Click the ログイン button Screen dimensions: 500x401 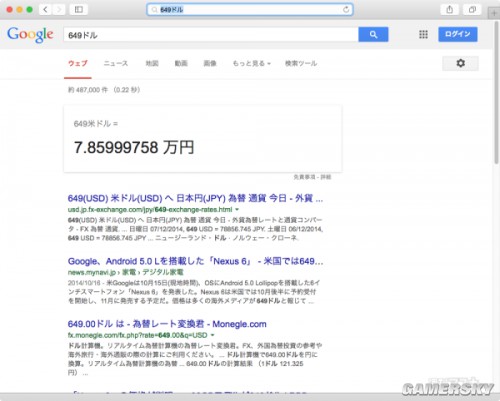click(458, 34)
